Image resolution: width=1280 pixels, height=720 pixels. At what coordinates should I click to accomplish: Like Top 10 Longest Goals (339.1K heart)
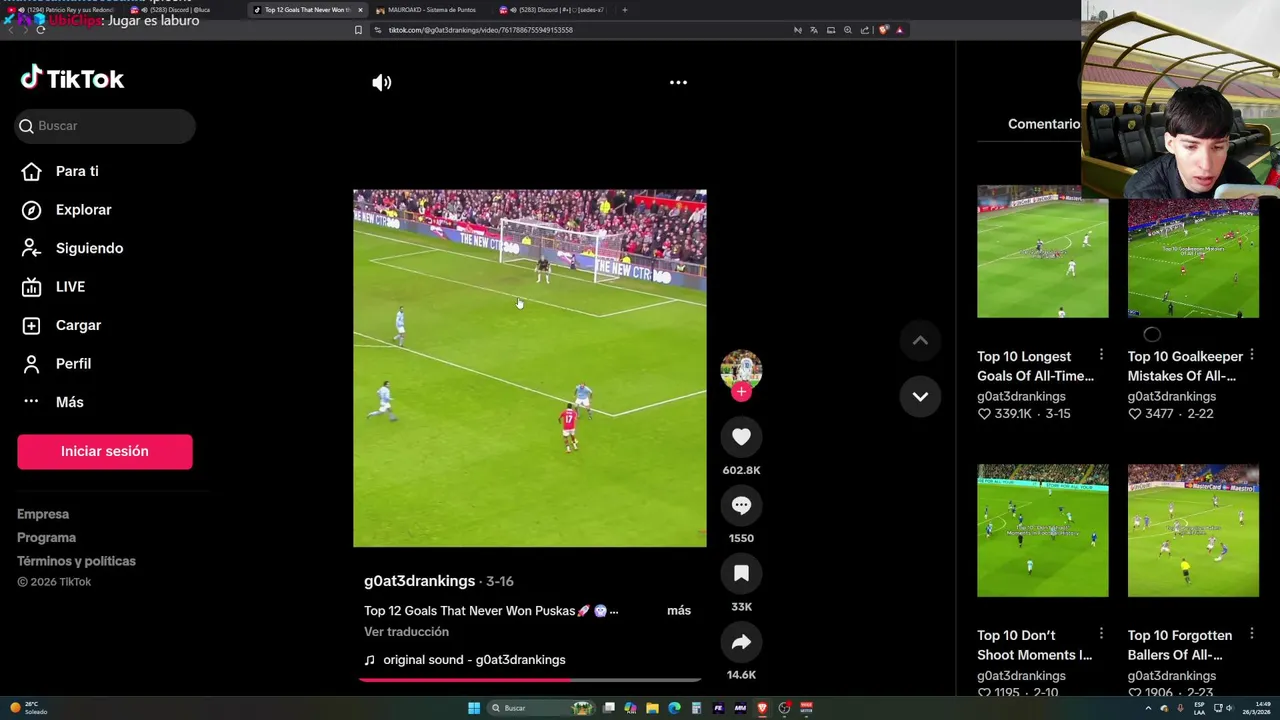984,414
